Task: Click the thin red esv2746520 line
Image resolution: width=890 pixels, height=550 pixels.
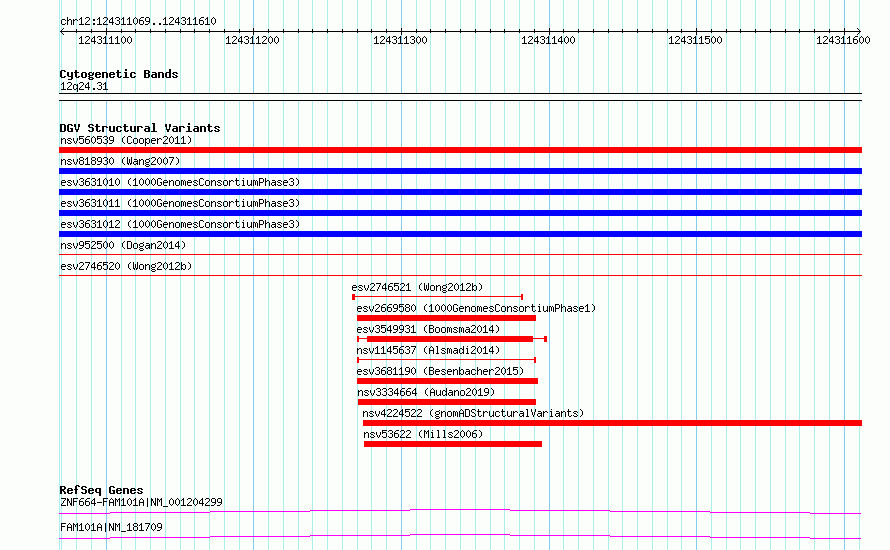Action: click(x=460, y=276)
